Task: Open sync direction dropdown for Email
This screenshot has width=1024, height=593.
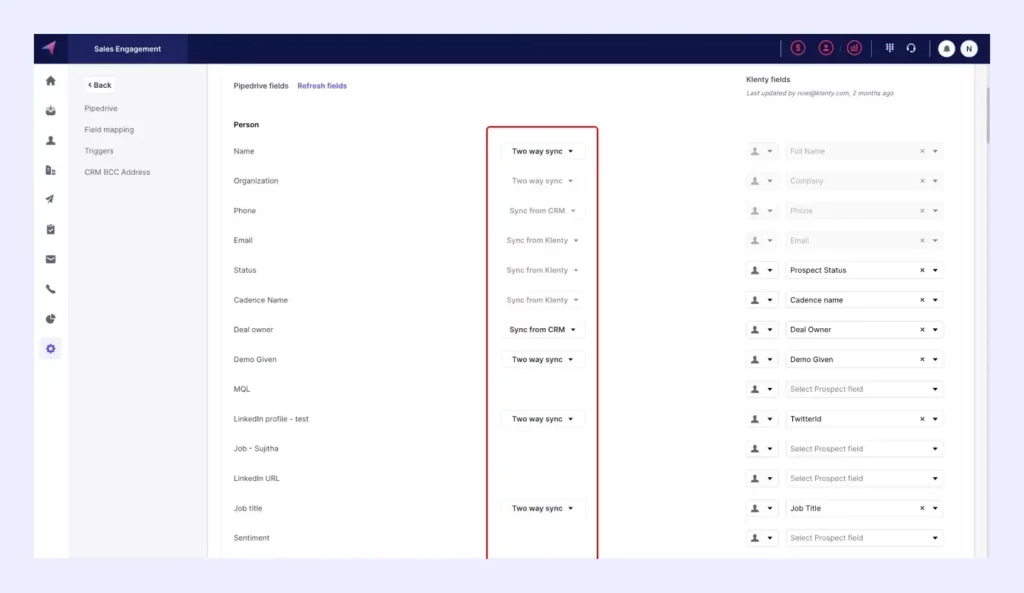Action: [542, 240]
